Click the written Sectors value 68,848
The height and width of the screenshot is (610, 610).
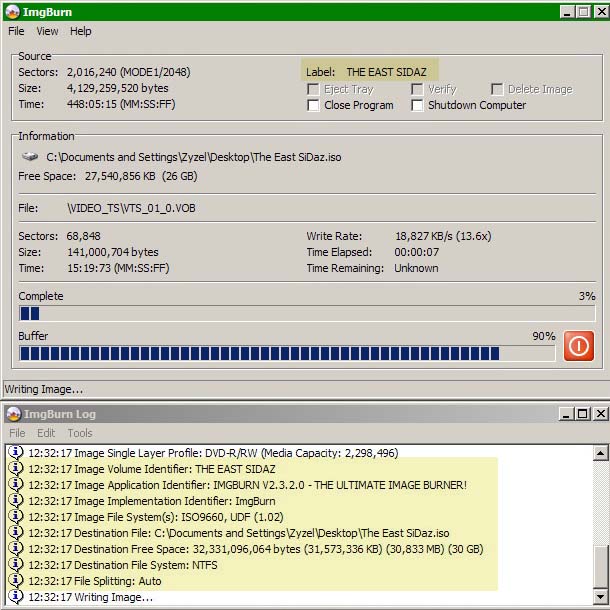(83, 236)
